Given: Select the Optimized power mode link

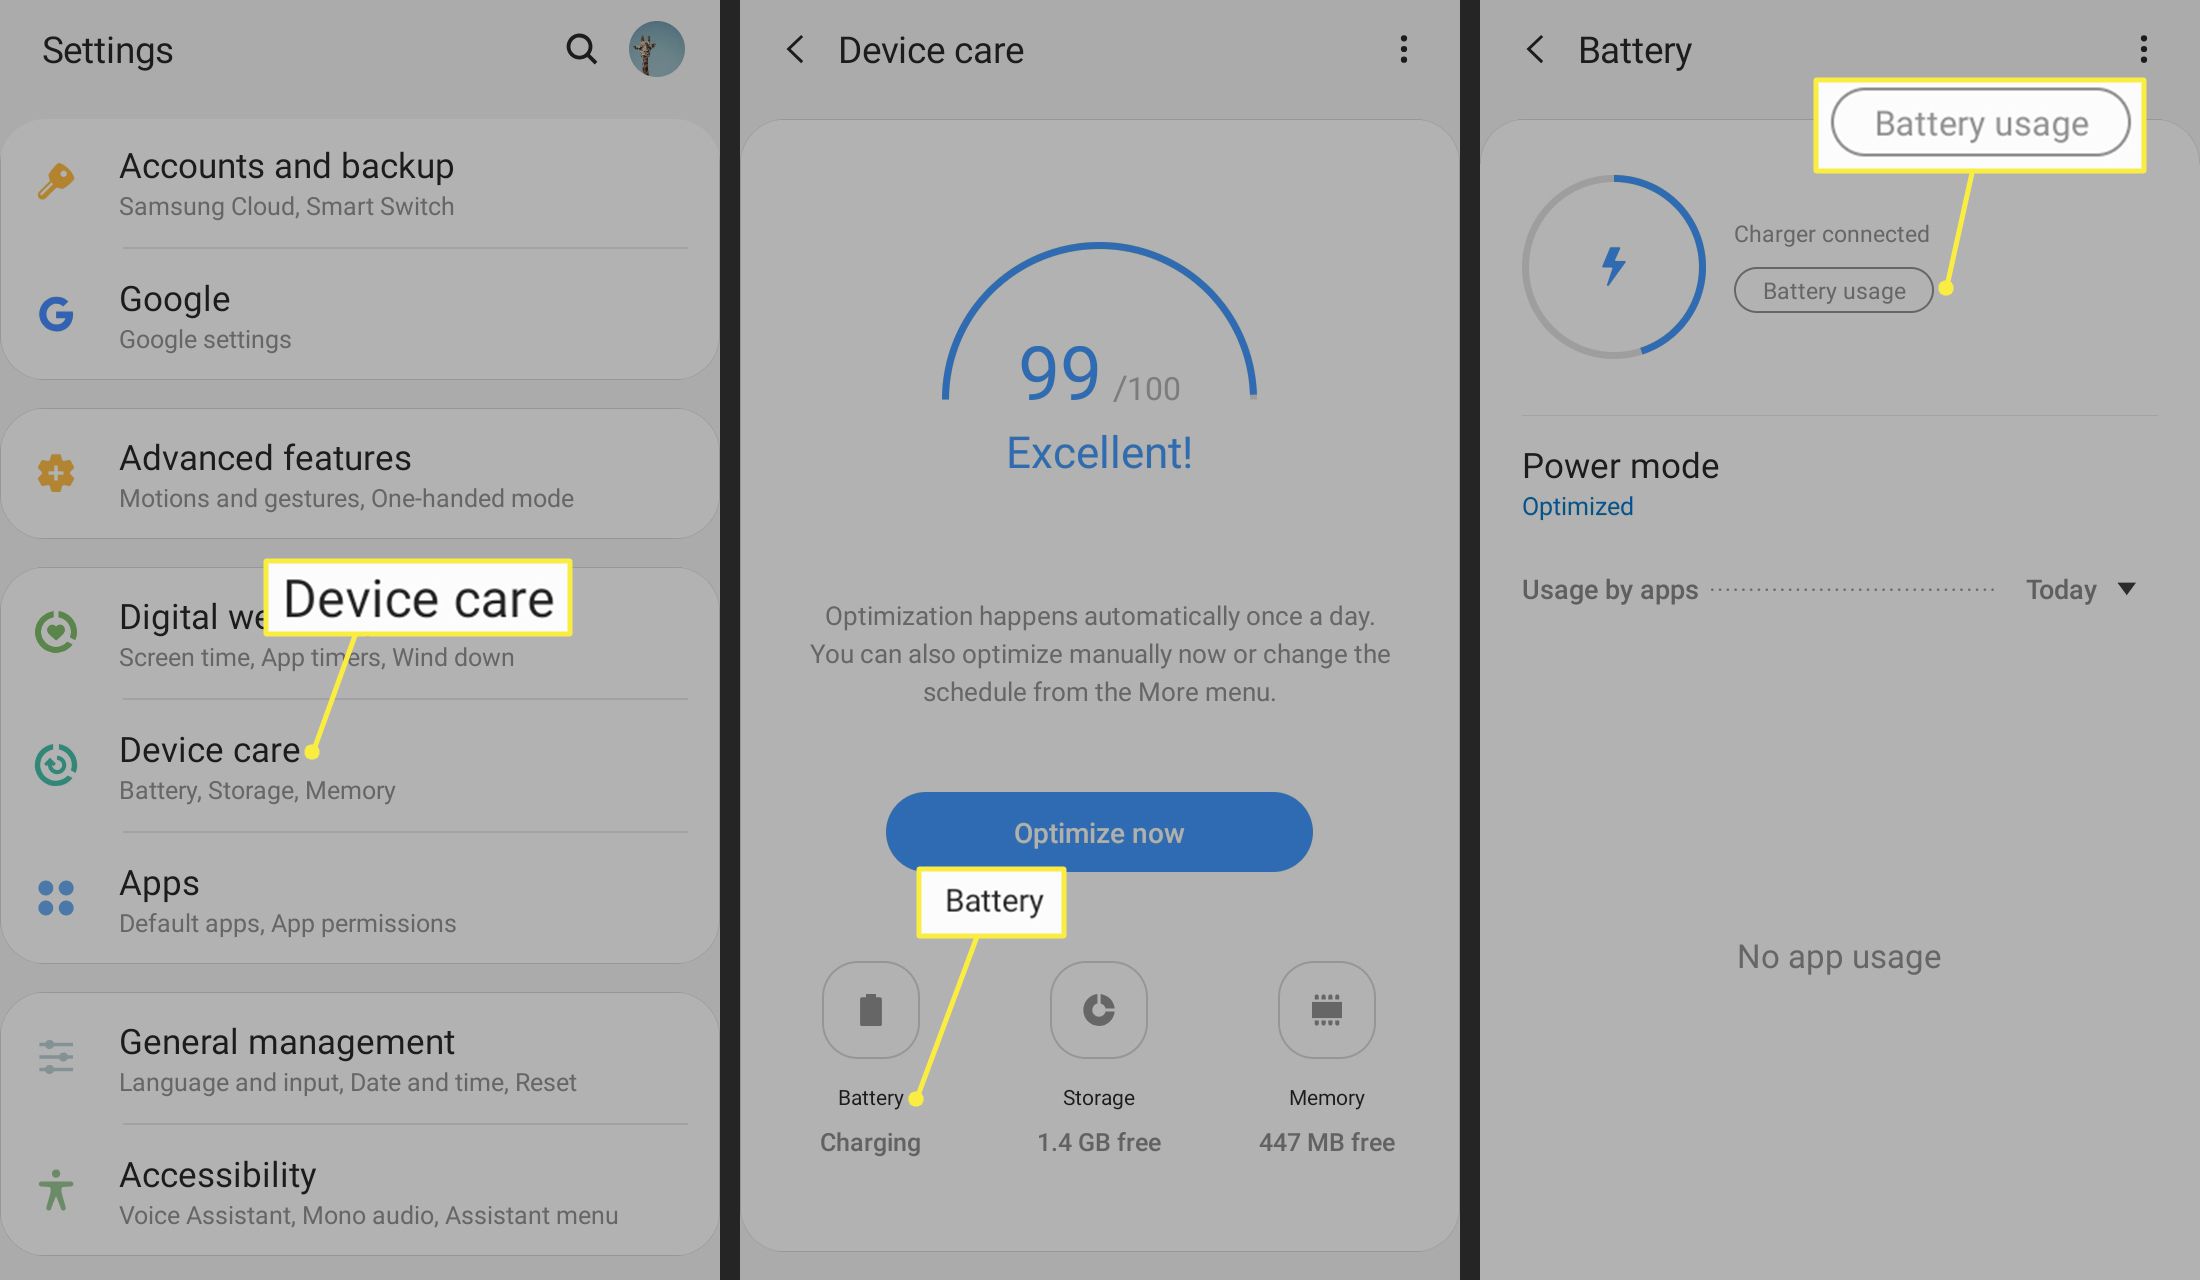Looking at the screenshot, I should click(x=1577, y=506).
